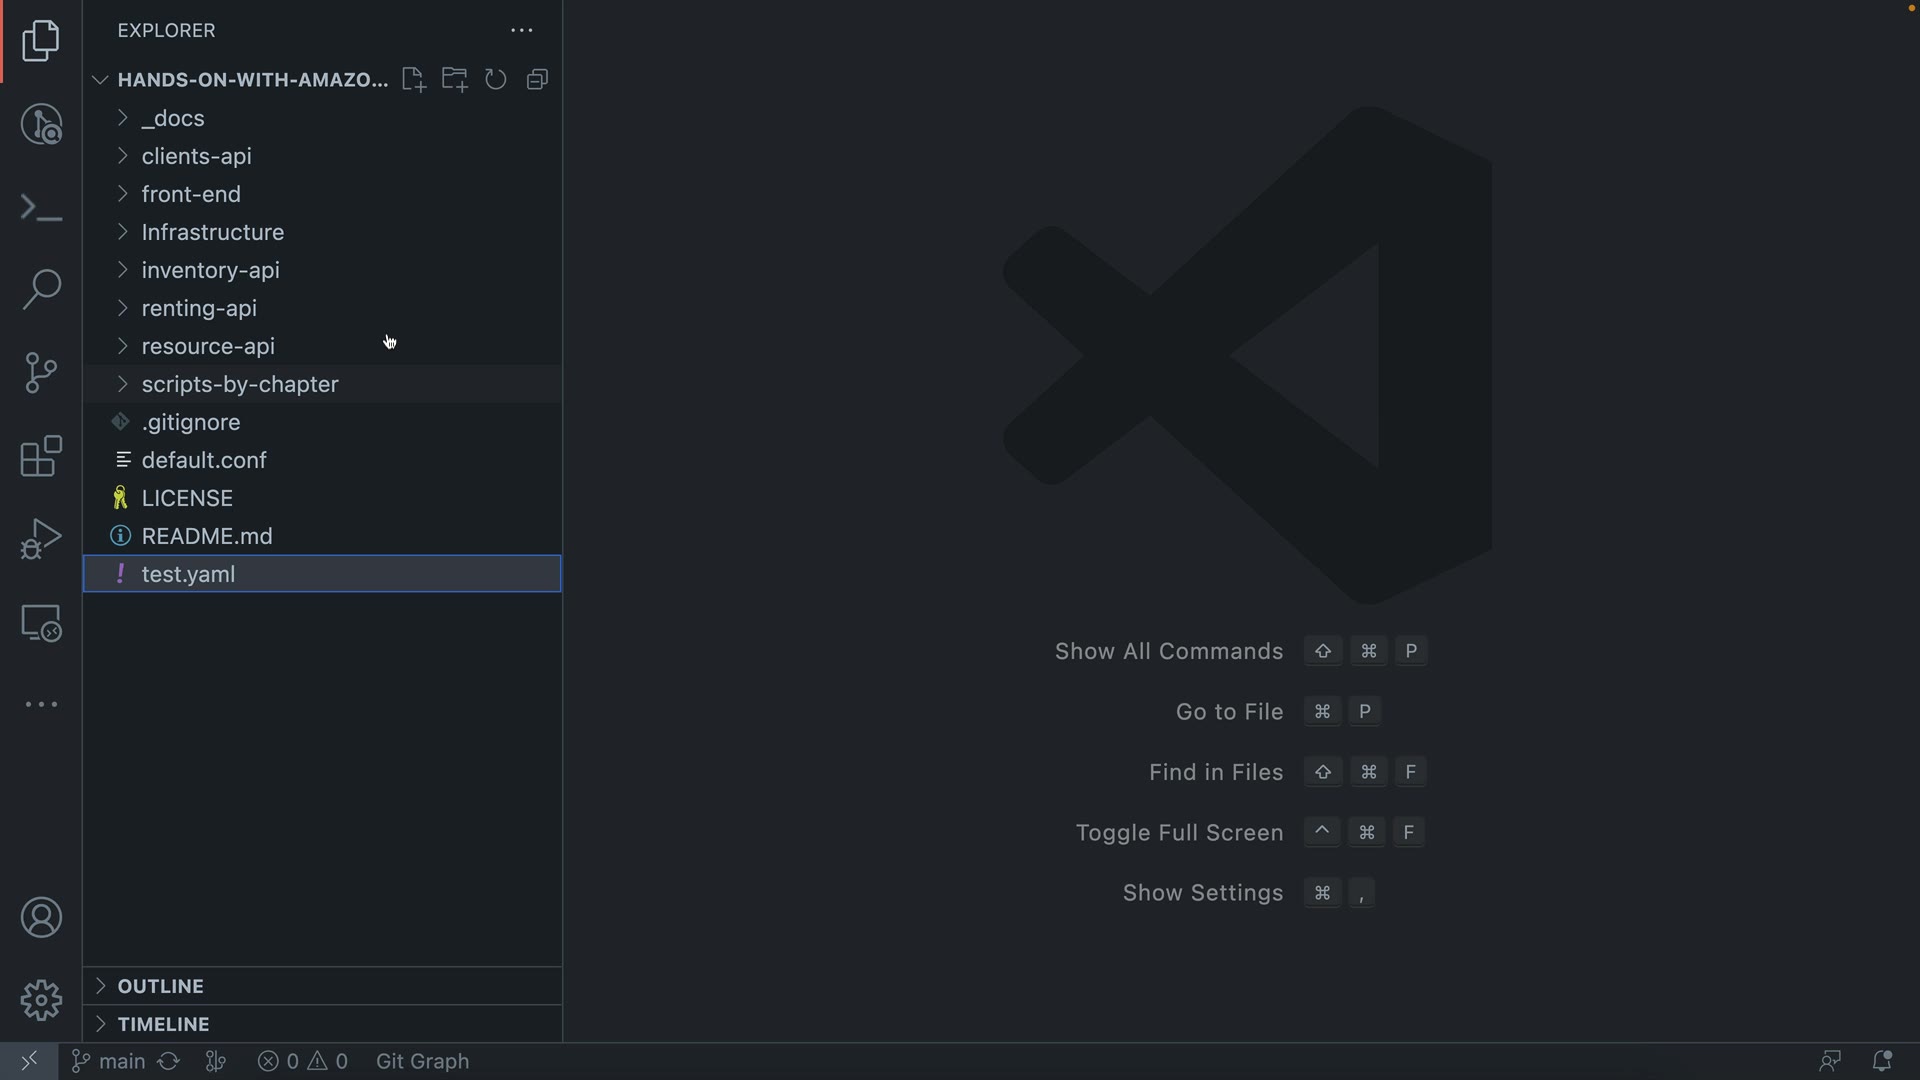
Task: Open Git Graph from status bar
Action: click(x=422, y=1061)
